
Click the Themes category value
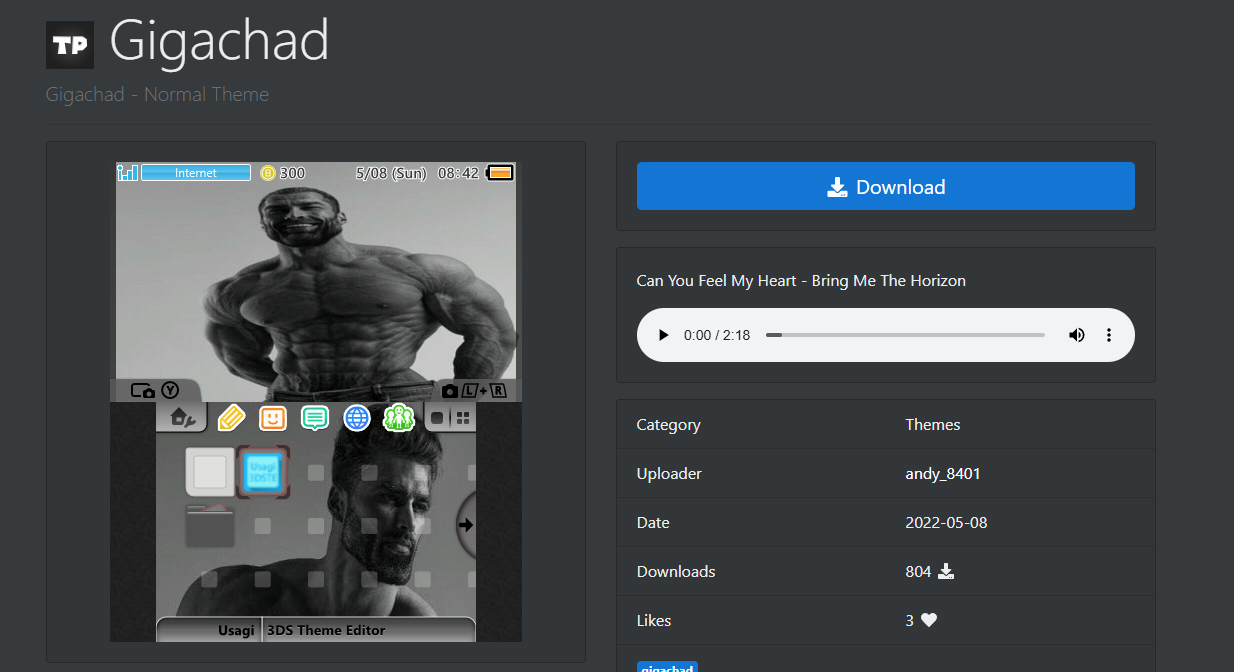tap(932, 424)
